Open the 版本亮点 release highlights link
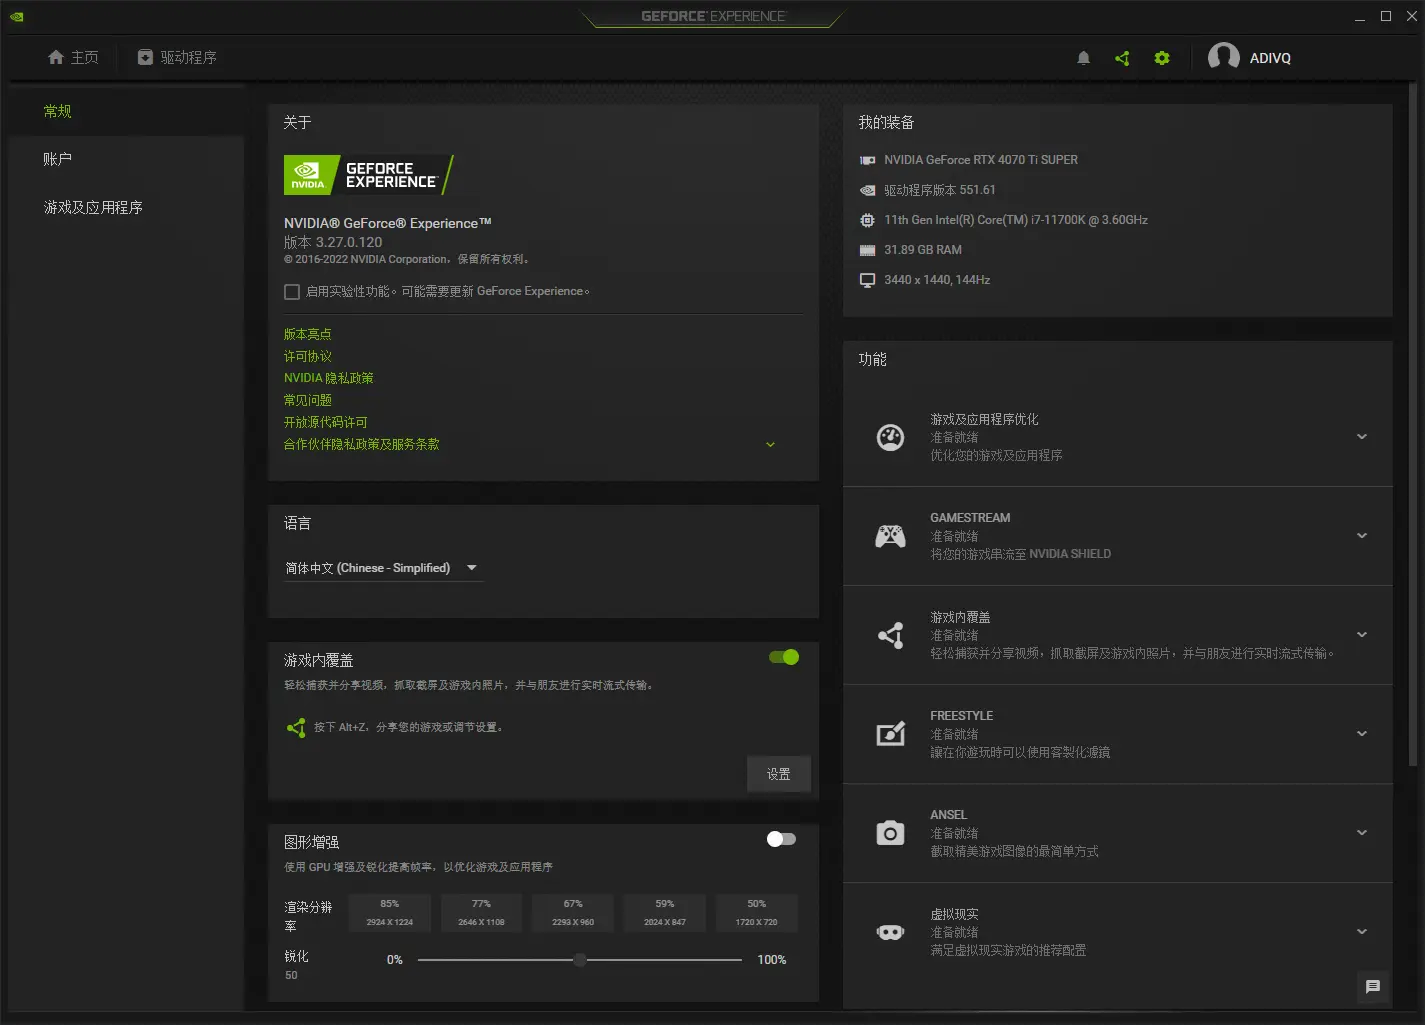Screen dimensions: 1425x1025 [307, 334]
